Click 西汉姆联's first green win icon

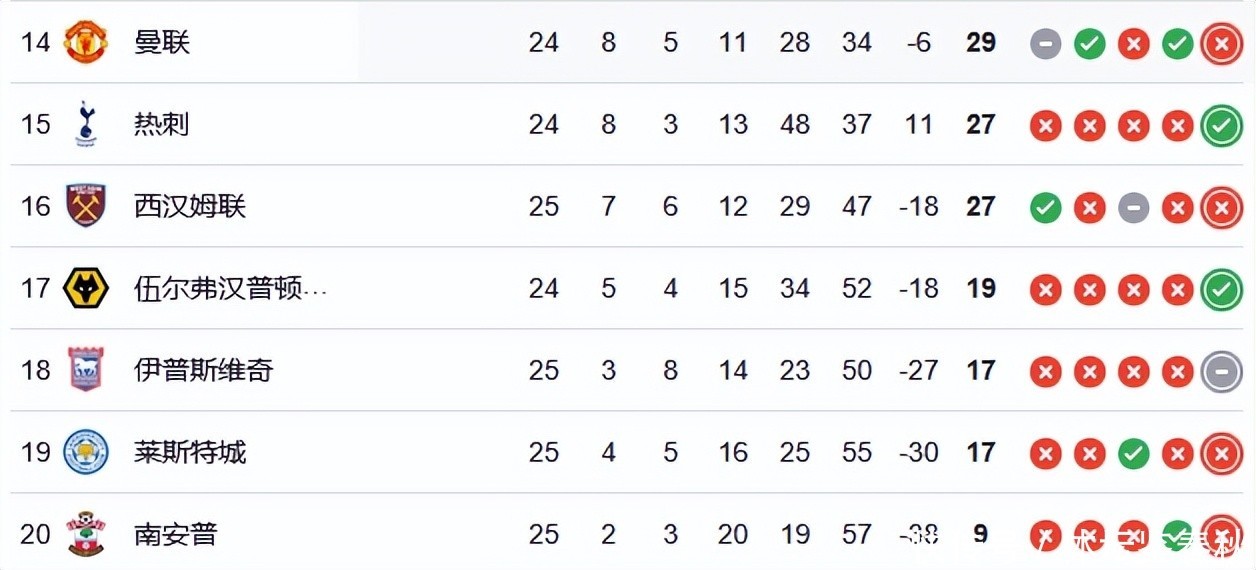pyautogui.click(x=1045, y=208)
